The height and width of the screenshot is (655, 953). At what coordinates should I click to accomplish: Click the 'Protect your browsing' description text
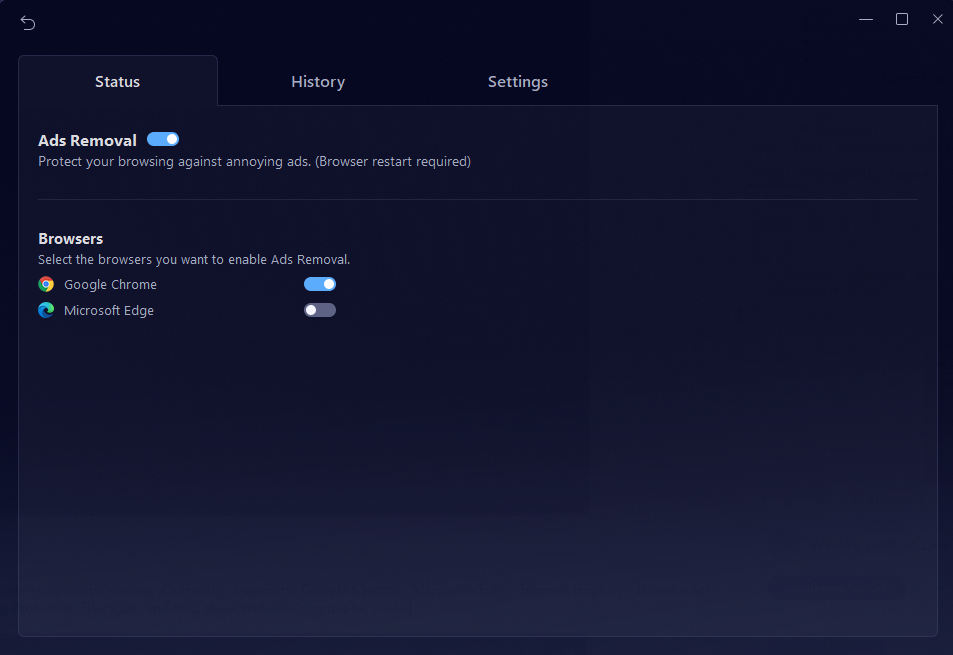(254, 161)
